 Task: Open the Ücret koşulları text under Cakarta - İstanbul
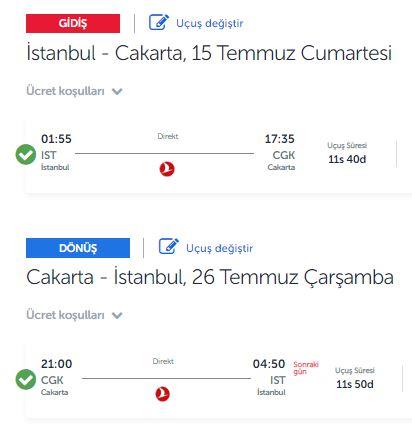65,315
